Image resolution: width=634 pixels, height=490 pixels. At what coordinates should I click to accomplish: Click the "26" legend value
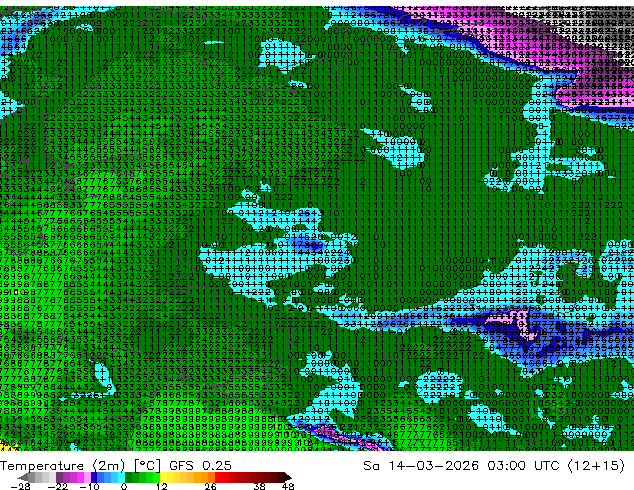tap(210, 486)
